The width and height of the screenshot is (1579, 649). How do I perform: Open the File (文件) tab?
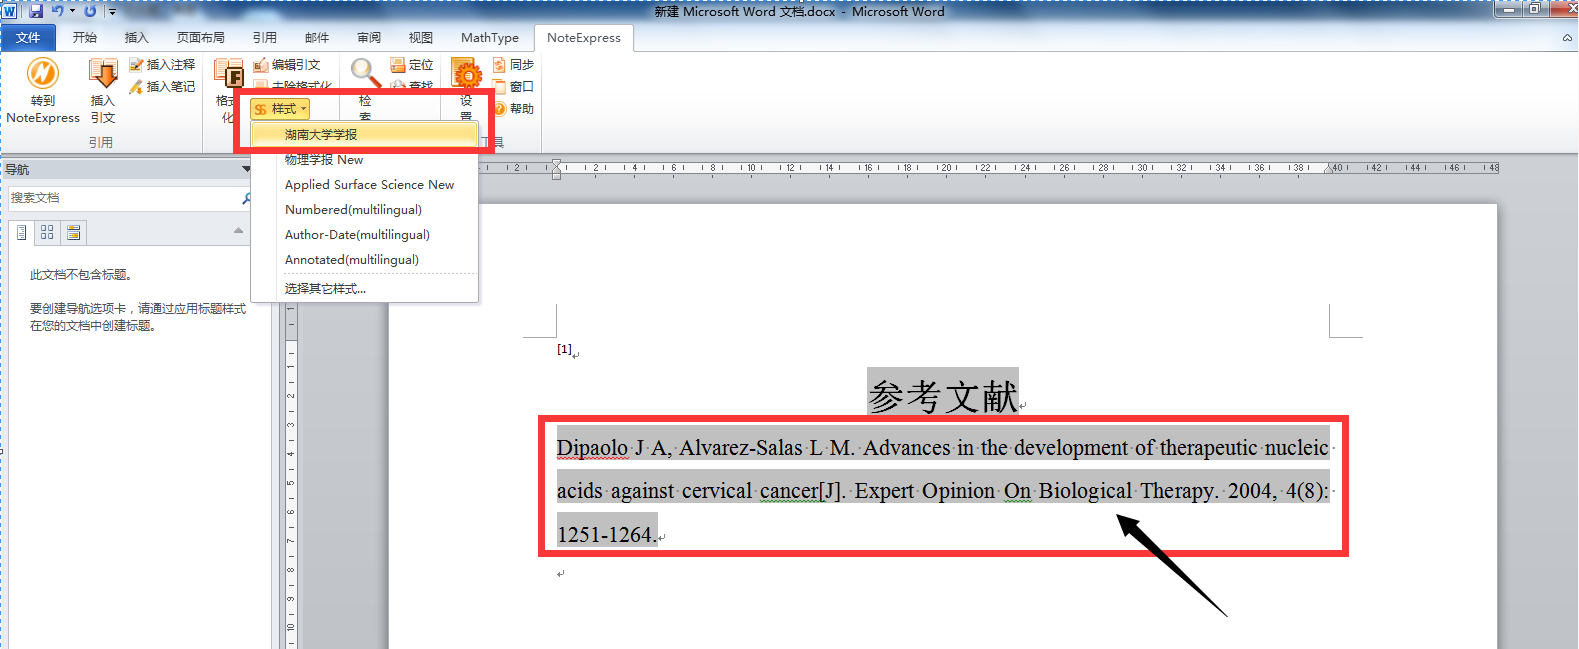point(28,38)
